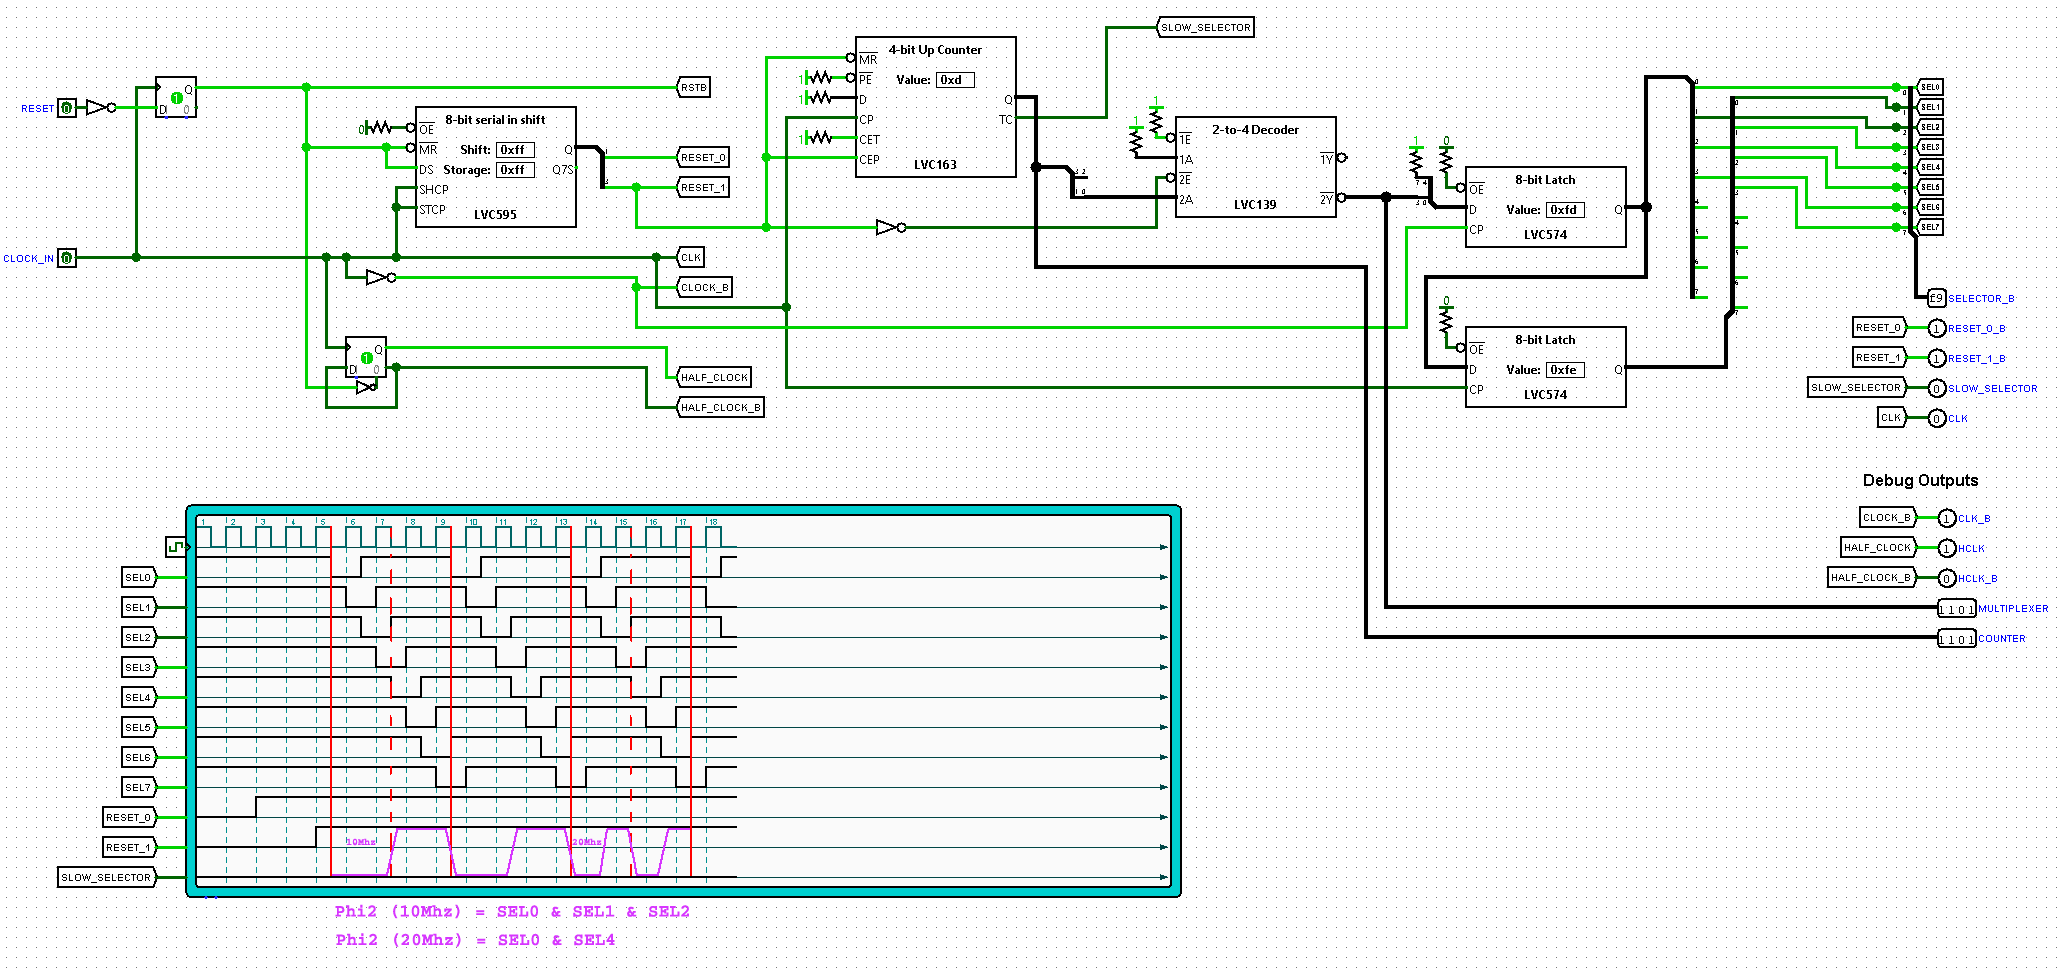Select the Phi2 (20Mhz) text label
This screenshot has height=973, width=2065.
(475, 940)
